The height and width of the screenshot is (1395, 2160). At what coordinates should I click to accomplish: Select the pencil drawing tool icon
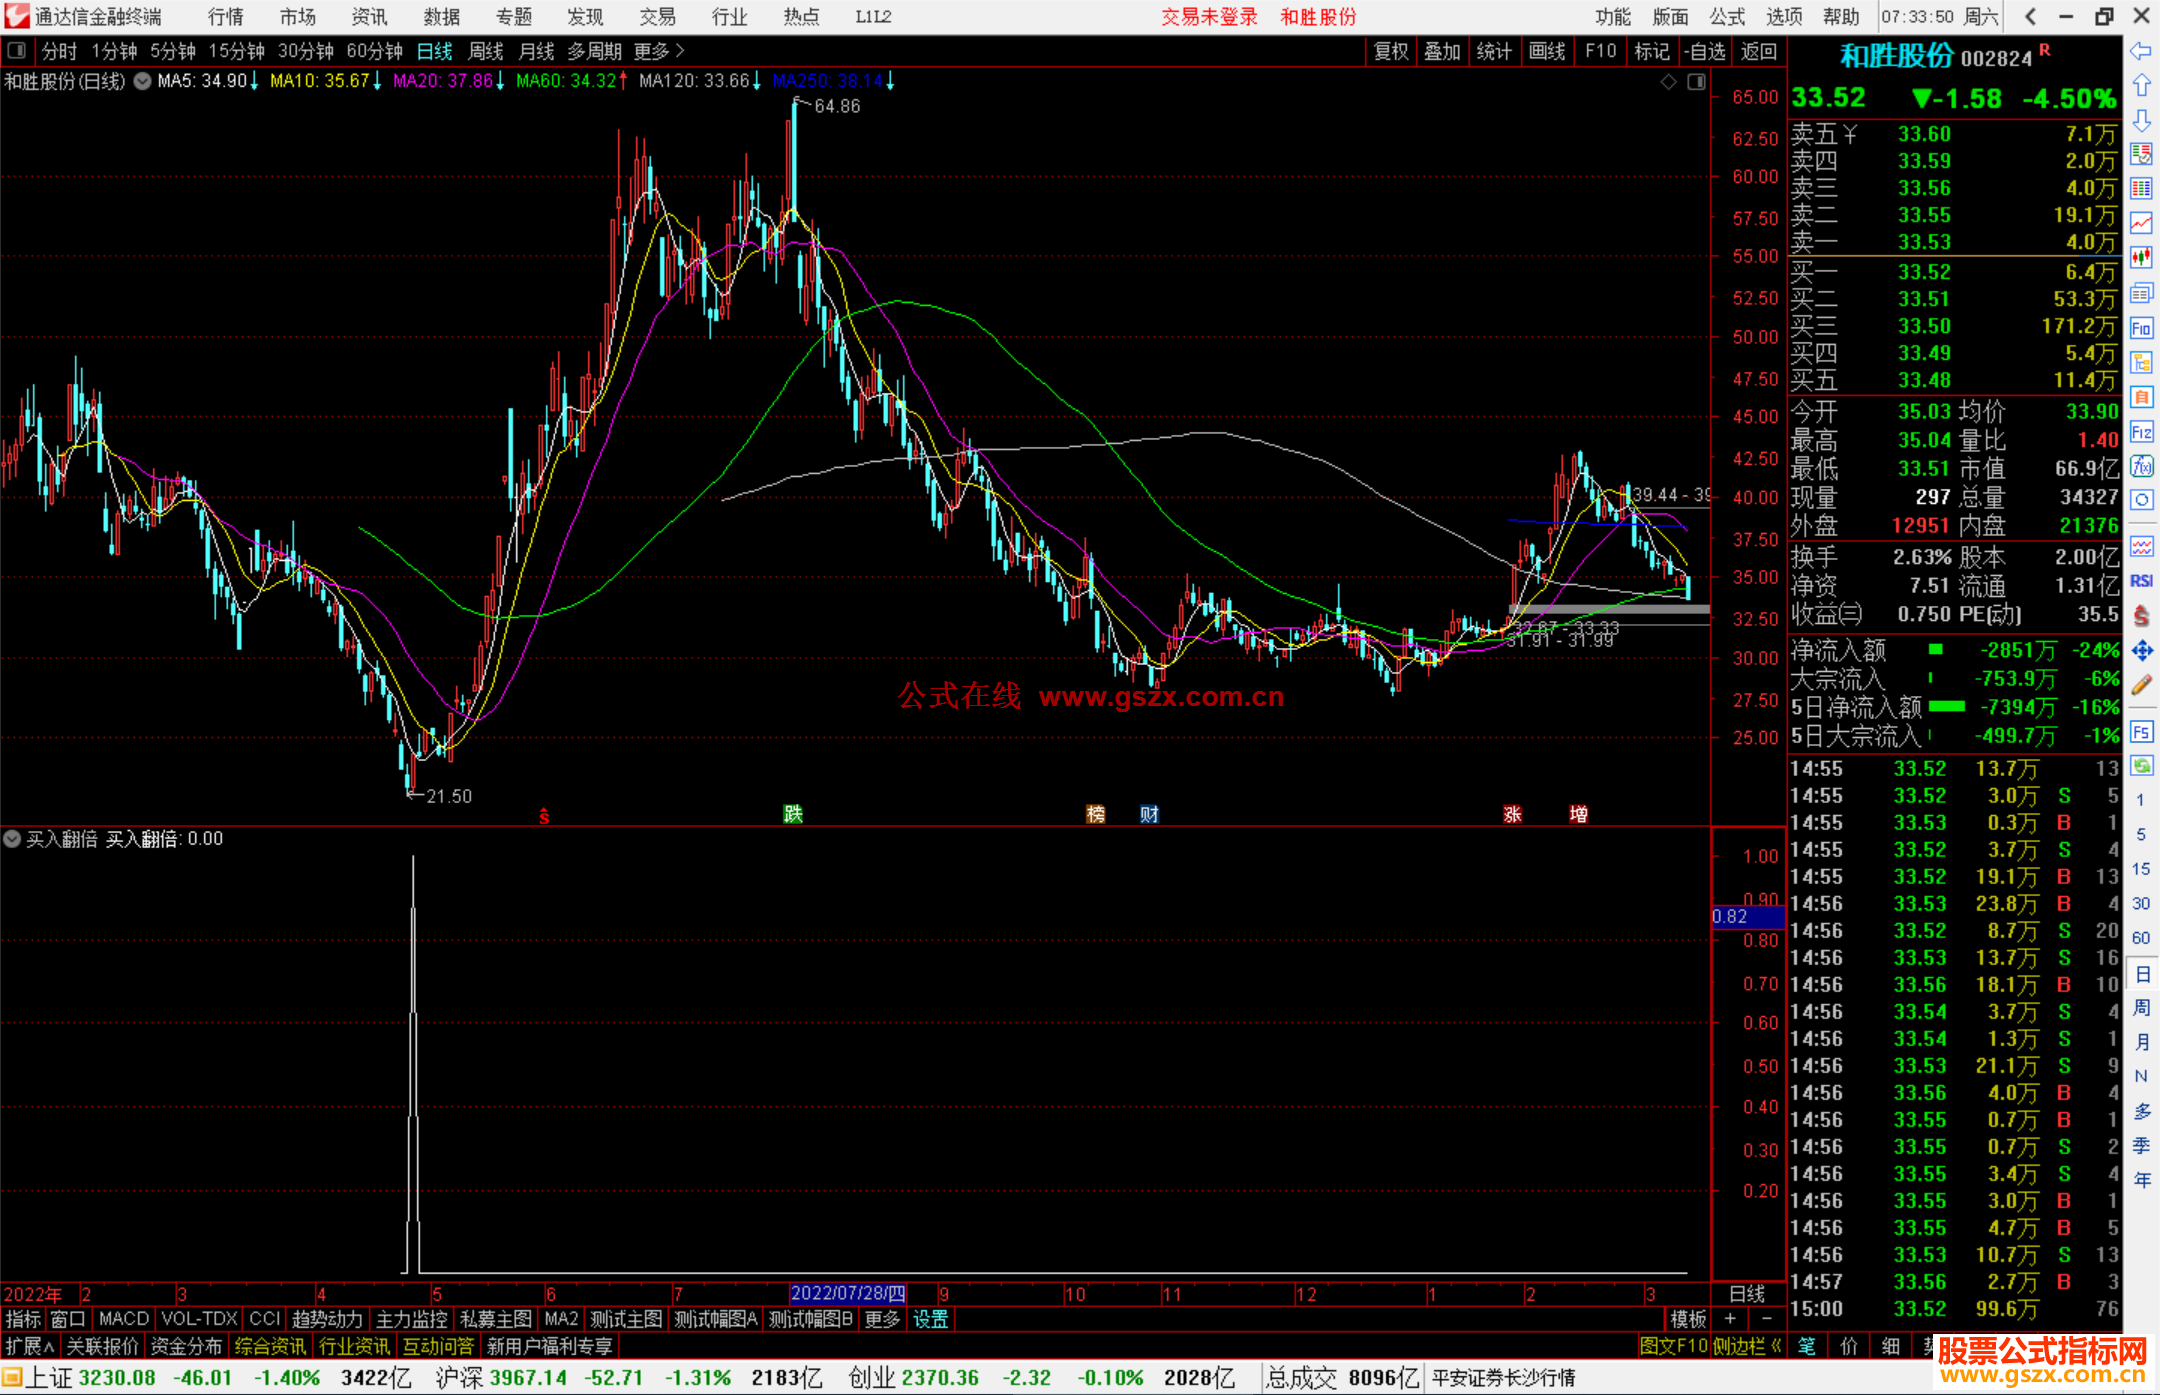2141,685
